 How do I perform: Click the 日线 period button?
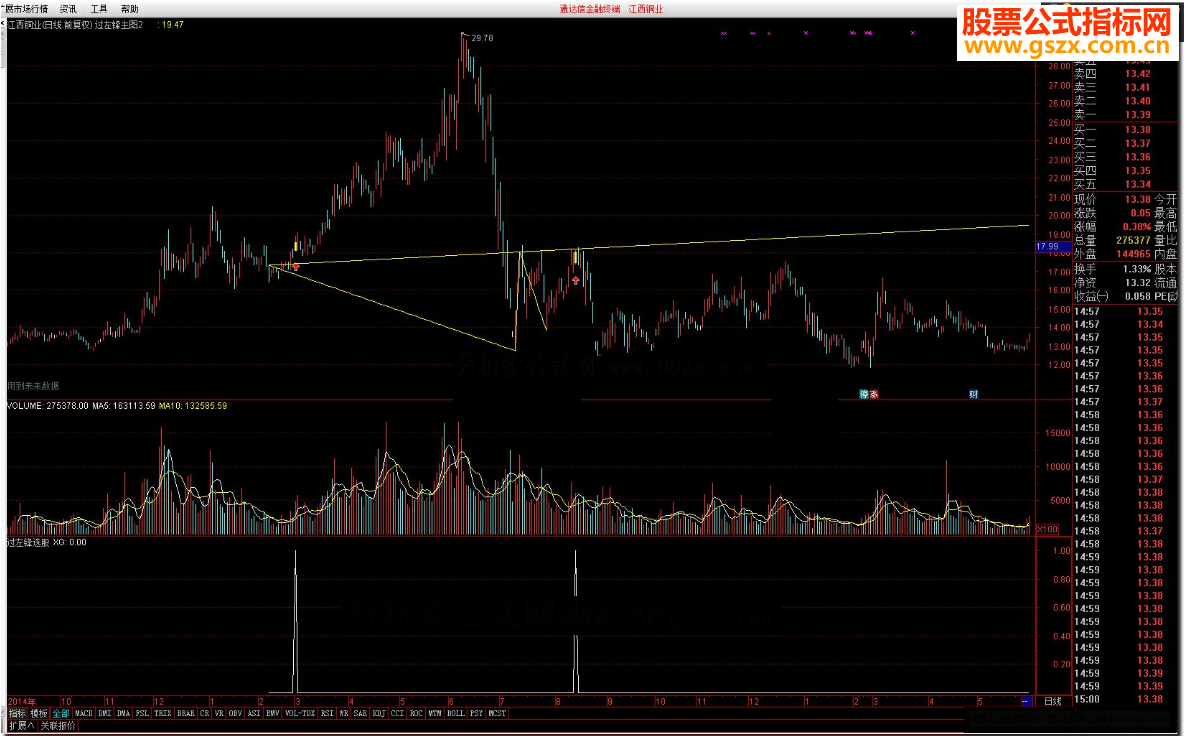pos(1053,701)
